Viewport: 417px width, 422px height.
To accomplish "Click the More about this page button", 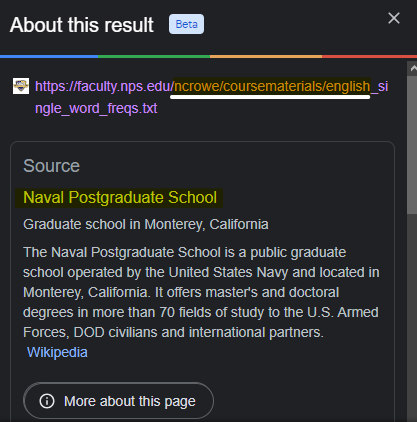I will pyautogui.click(x=118, y=401).
